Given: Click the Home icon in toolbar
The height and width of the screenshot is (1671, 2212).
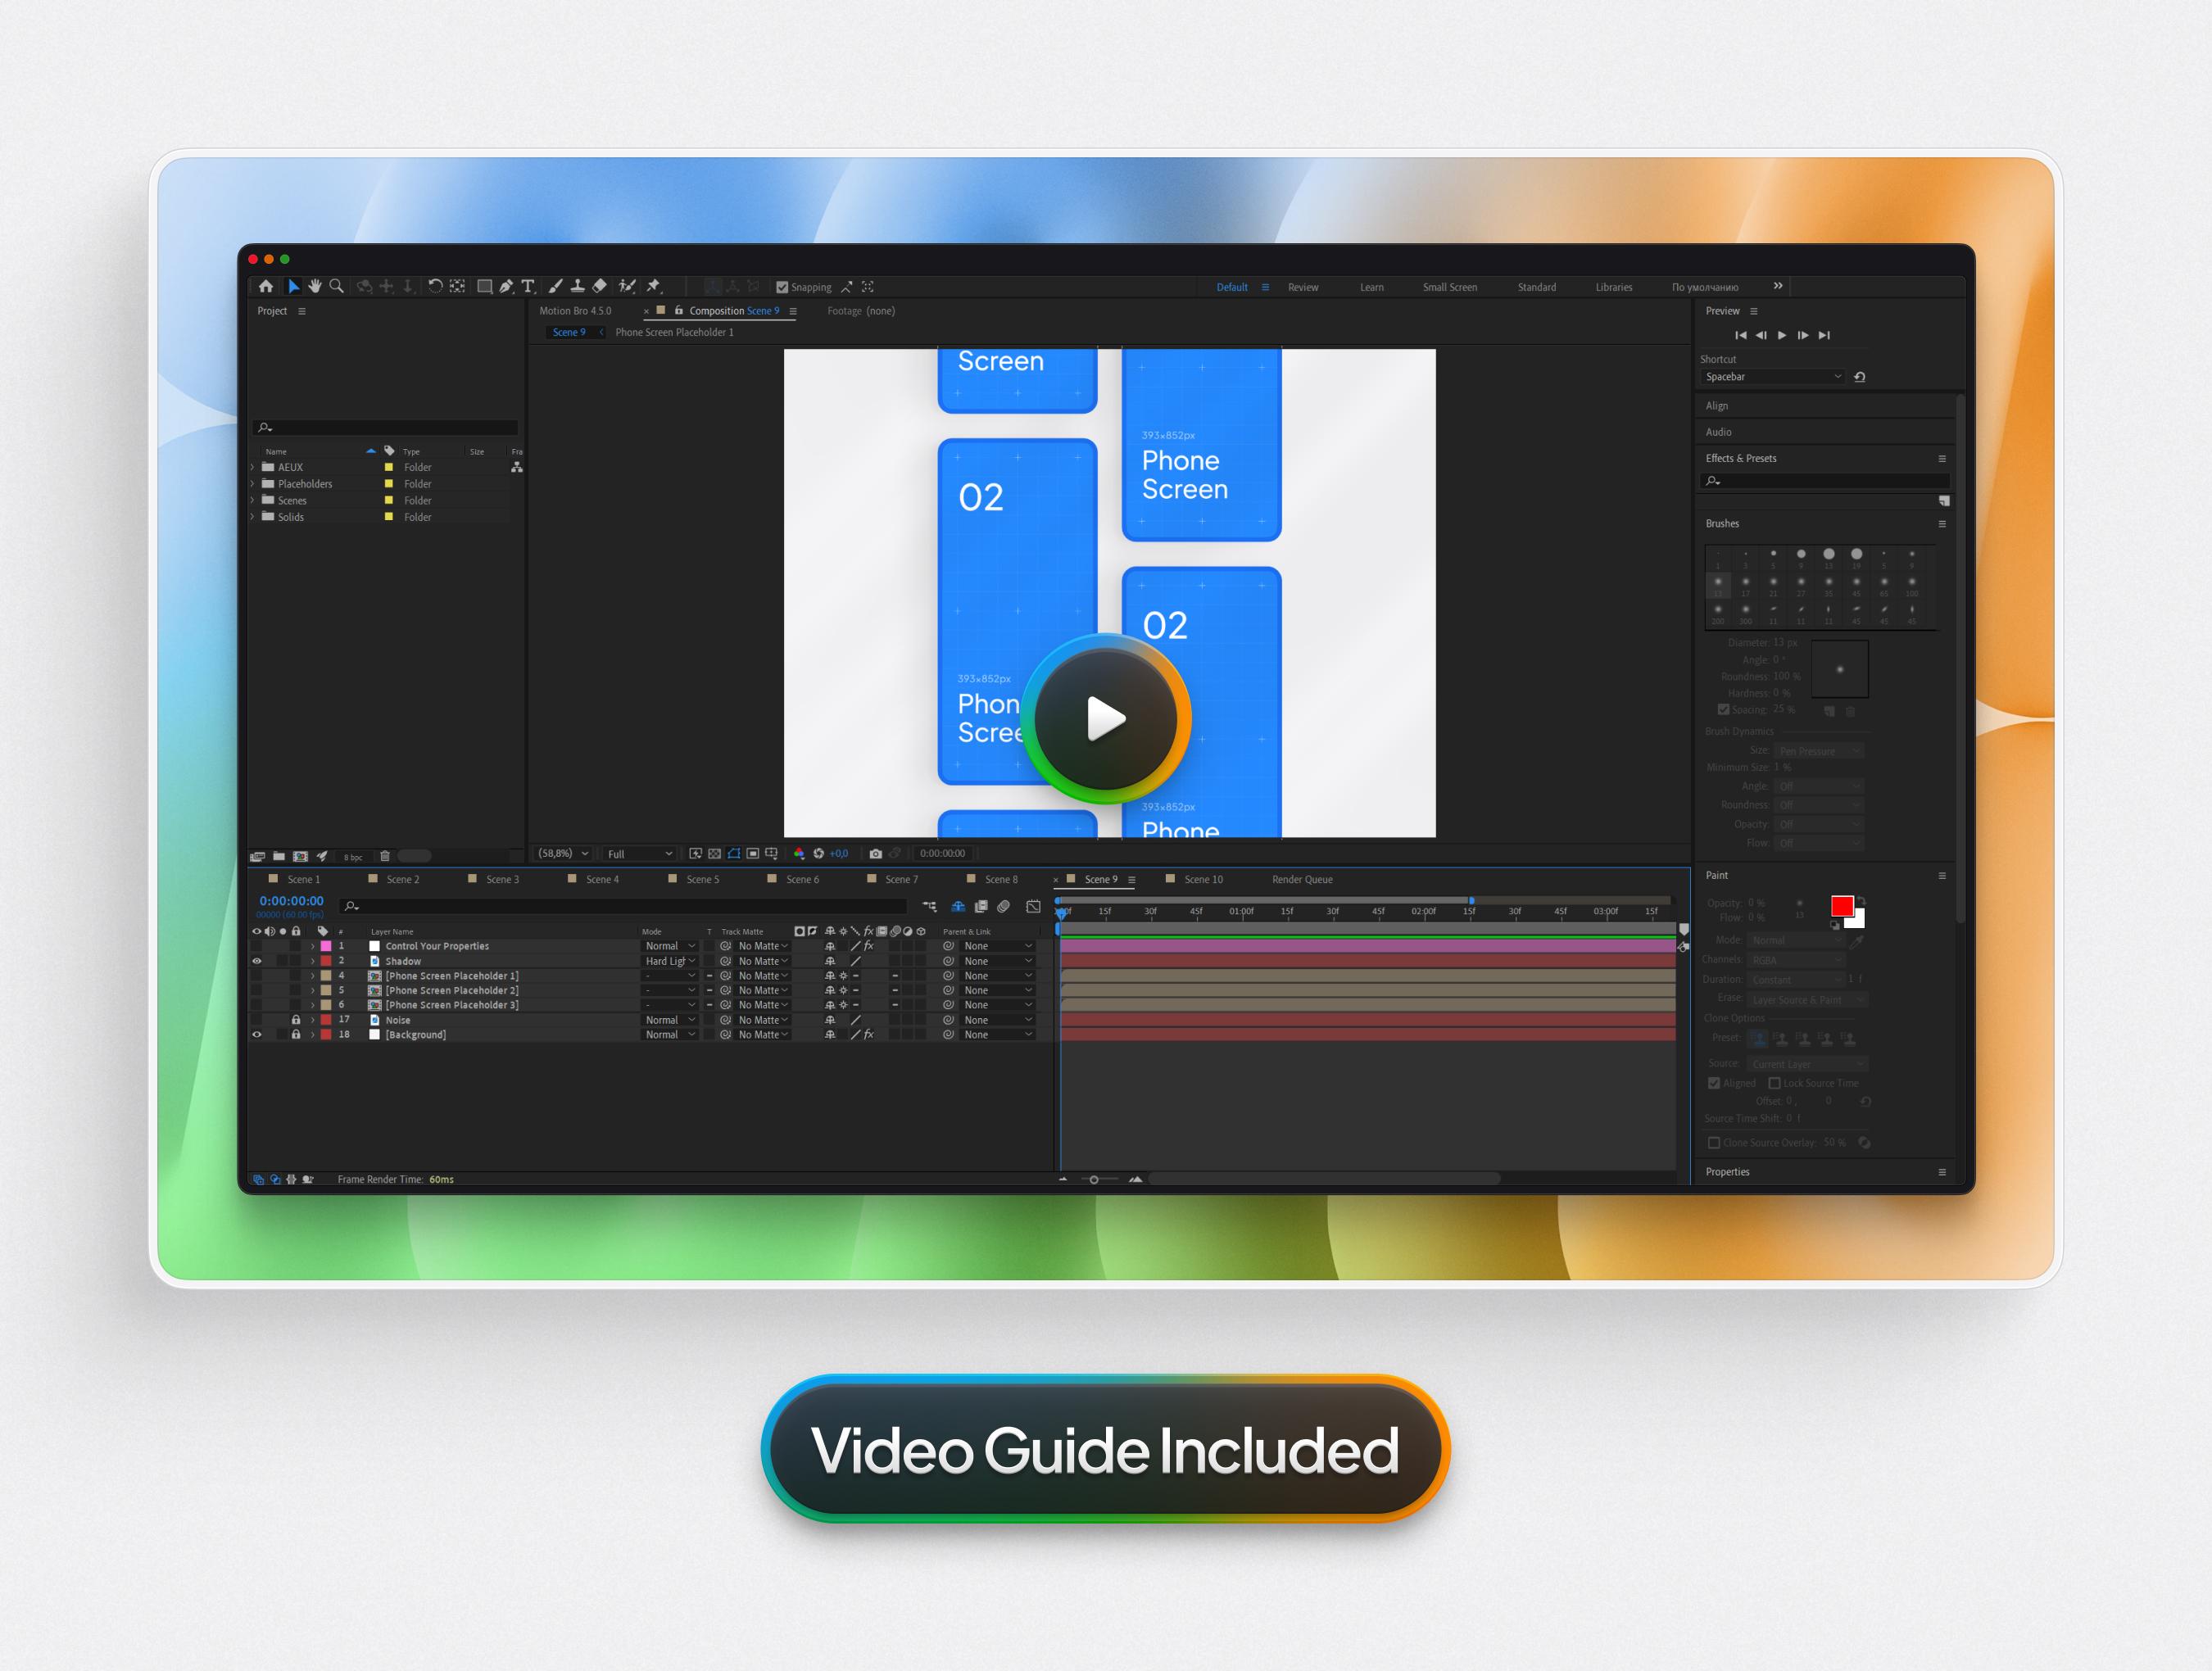Looking at the screenshot, I should (266, 287).
